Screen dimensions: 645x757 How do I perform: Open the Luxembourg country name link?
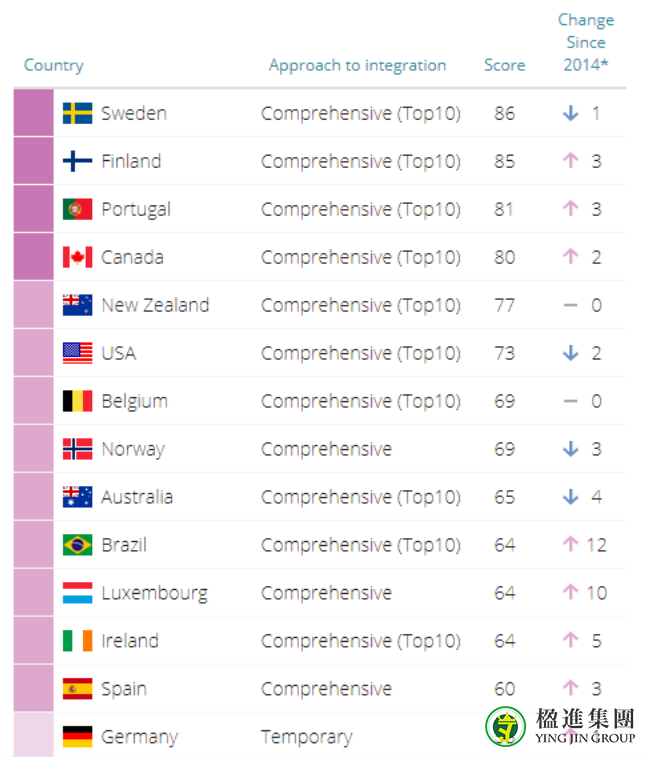pos(154,593)
